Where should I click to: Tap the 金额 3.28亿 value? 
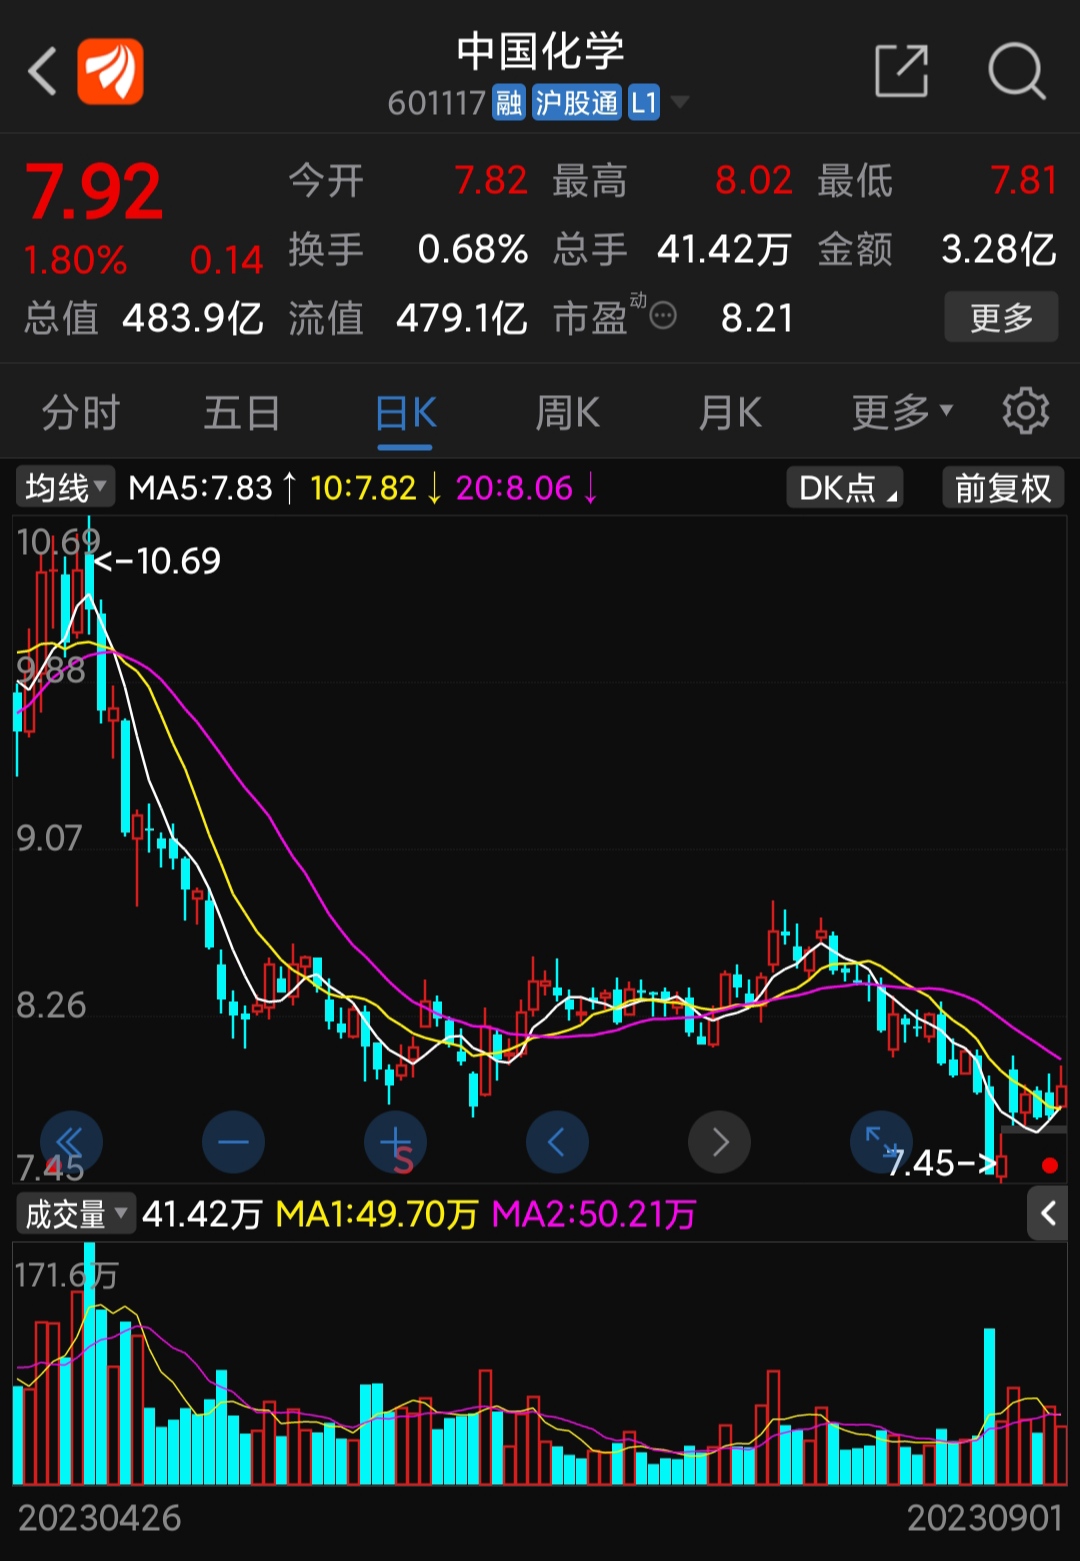click(999, 249)
